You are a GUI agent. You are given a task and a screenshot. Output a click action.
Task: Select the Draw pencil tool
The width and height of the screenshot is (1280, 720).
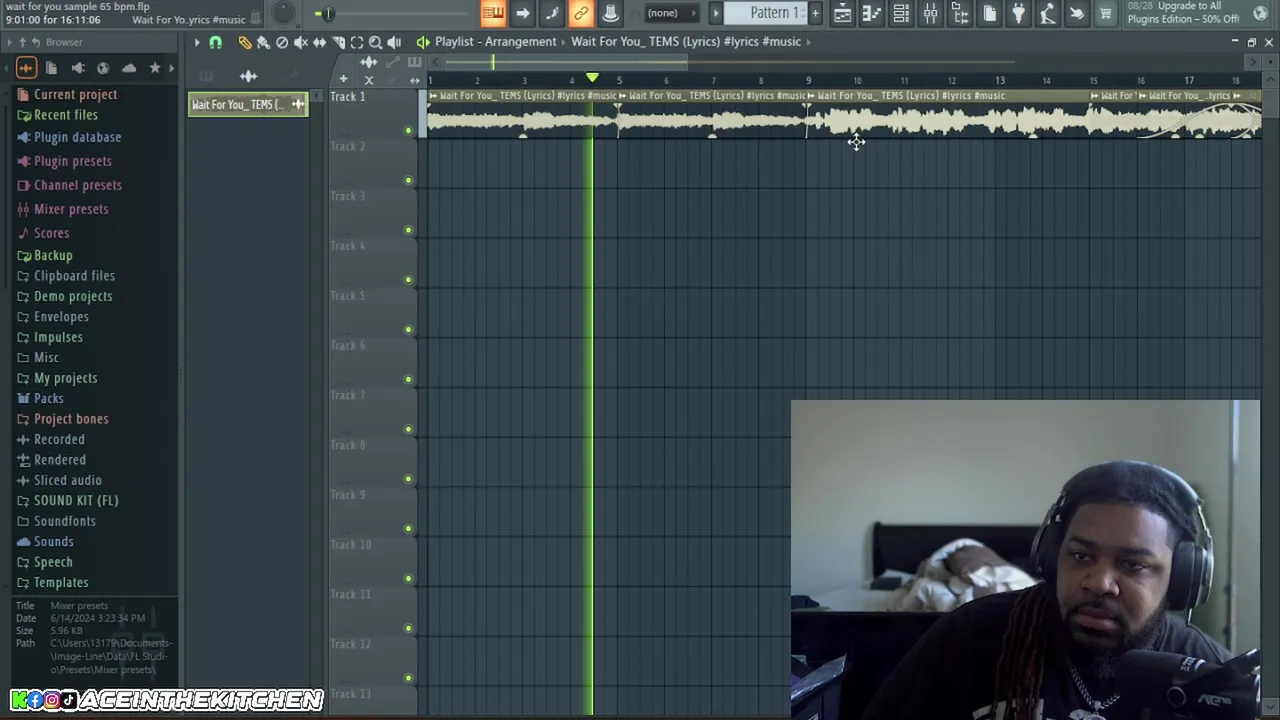244,42
